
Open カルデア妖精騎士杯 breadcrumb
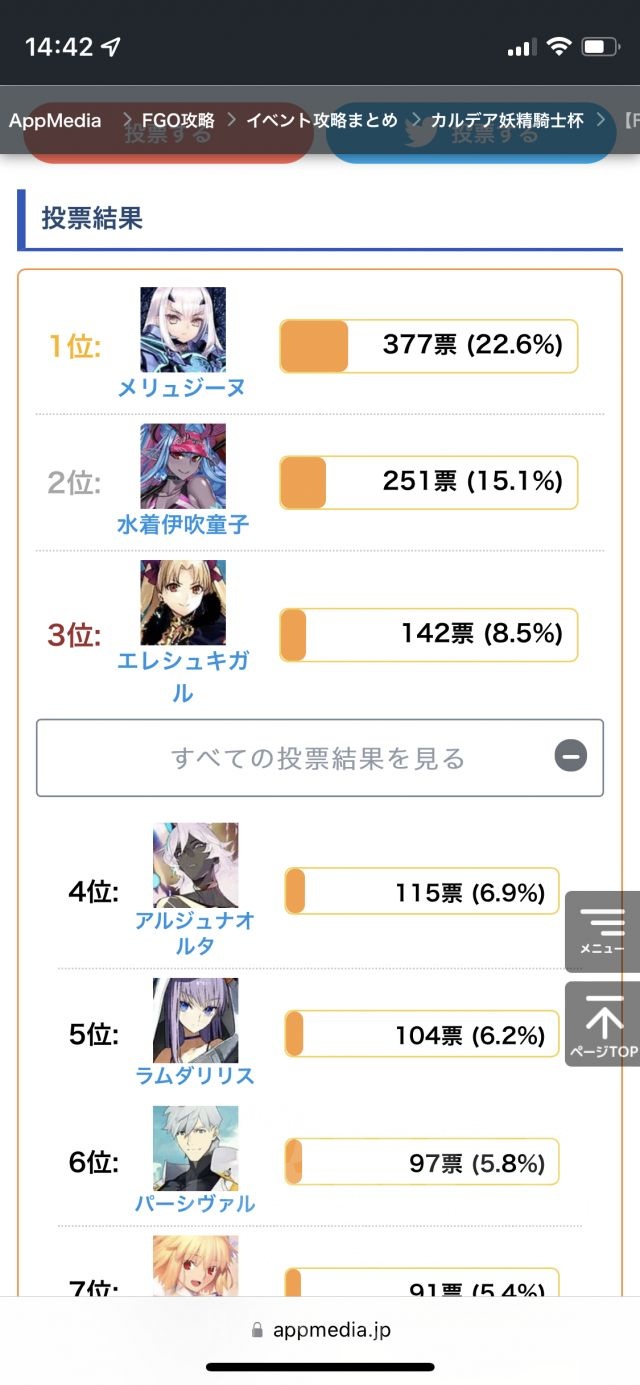coord(507,121)
